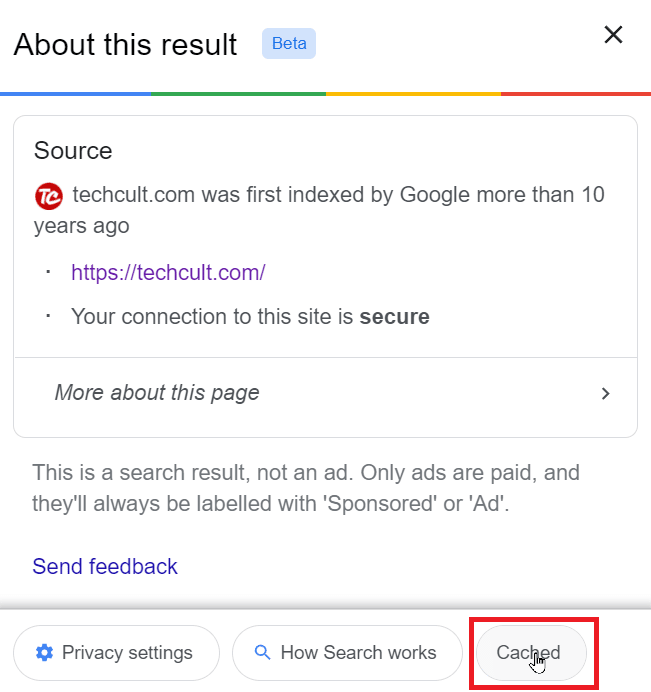This screenshot has width=651, height=692.
Task: Open the https://techcult.com/ link
Action: (x=168, y=272)
